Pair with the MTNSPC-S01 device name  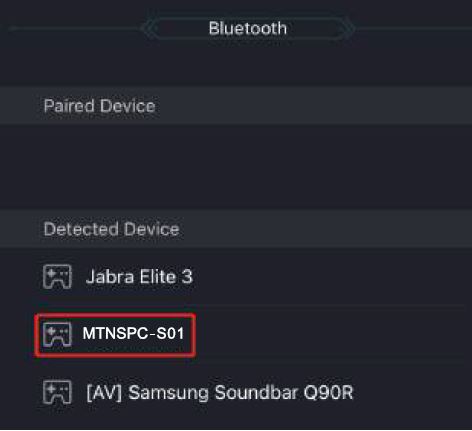tap(133, 333)
